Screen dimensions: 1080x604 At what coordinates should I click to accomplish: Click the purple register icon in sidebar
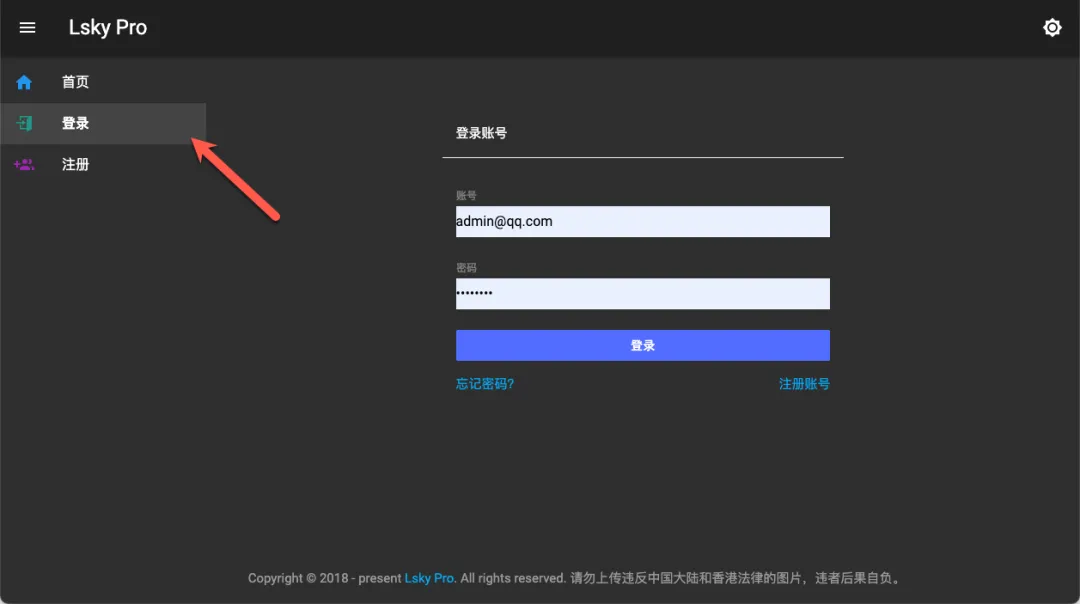pos(24,164)
